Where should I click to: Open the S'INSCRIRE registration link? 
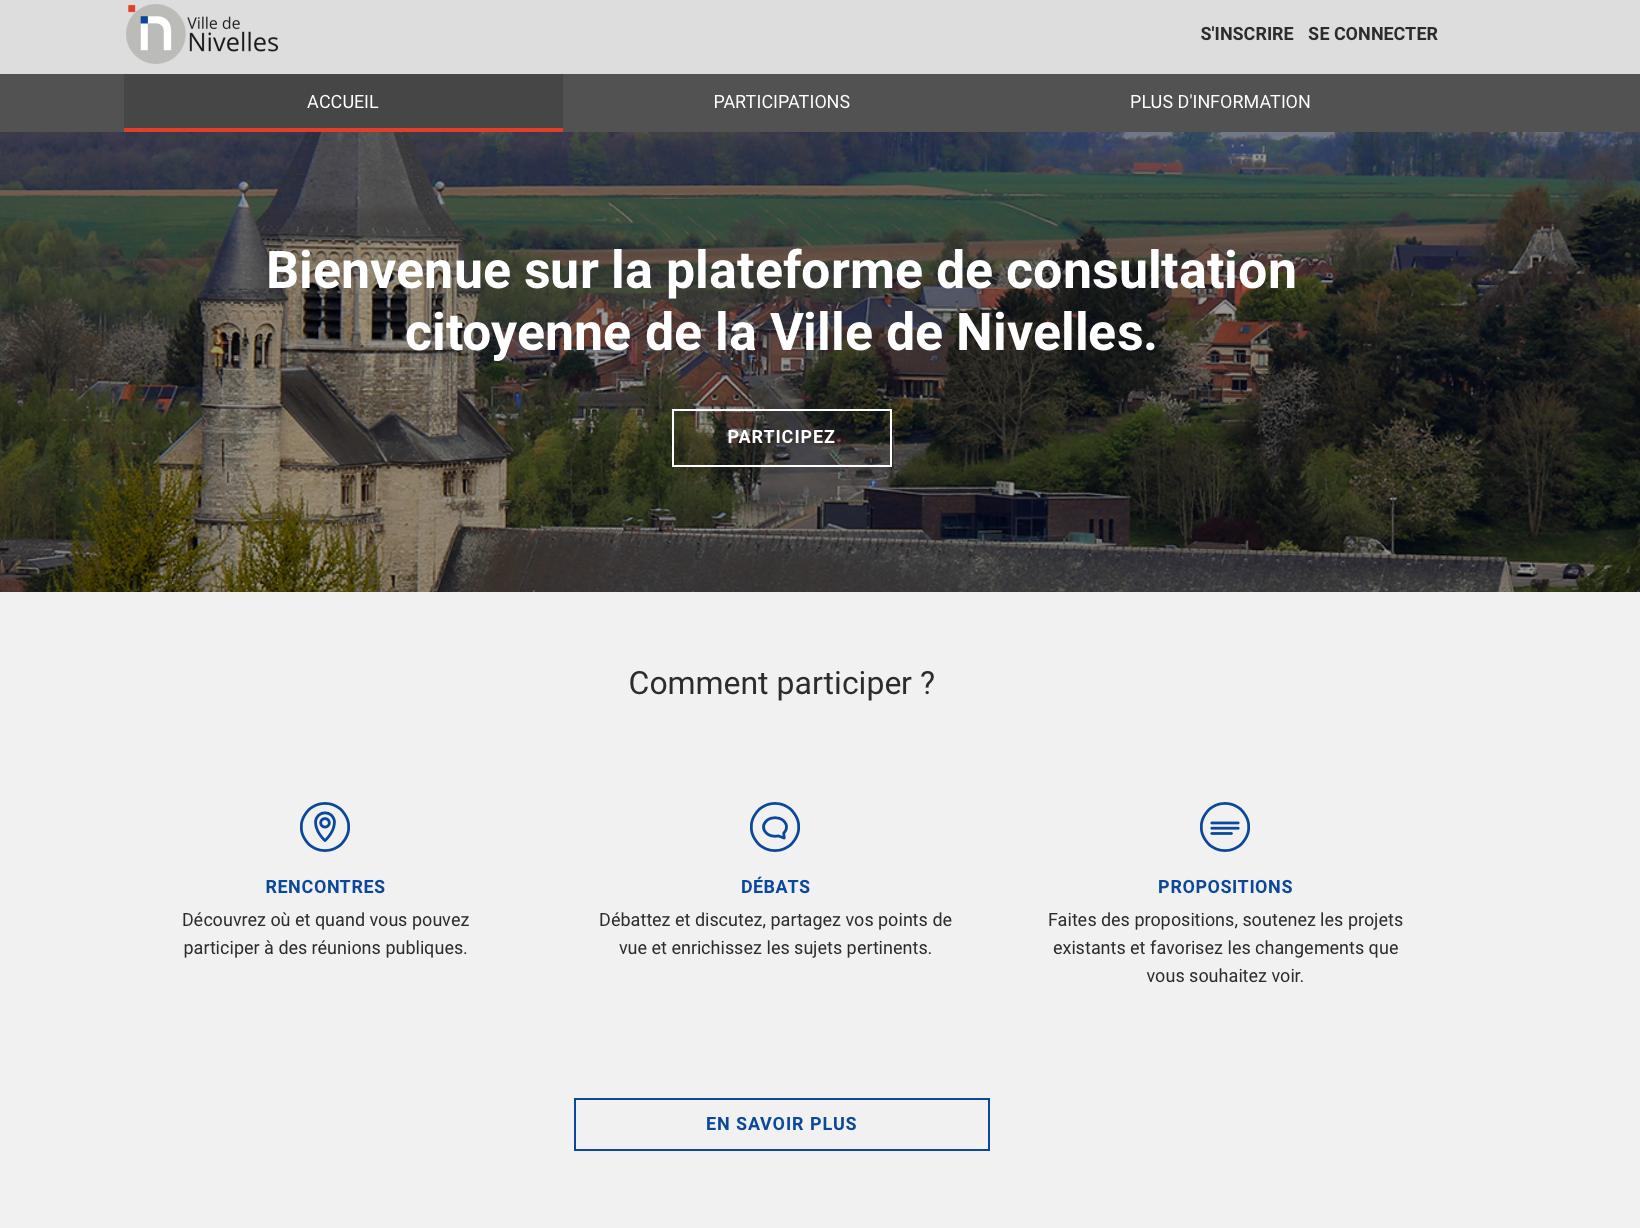[x=1247, y=34]
